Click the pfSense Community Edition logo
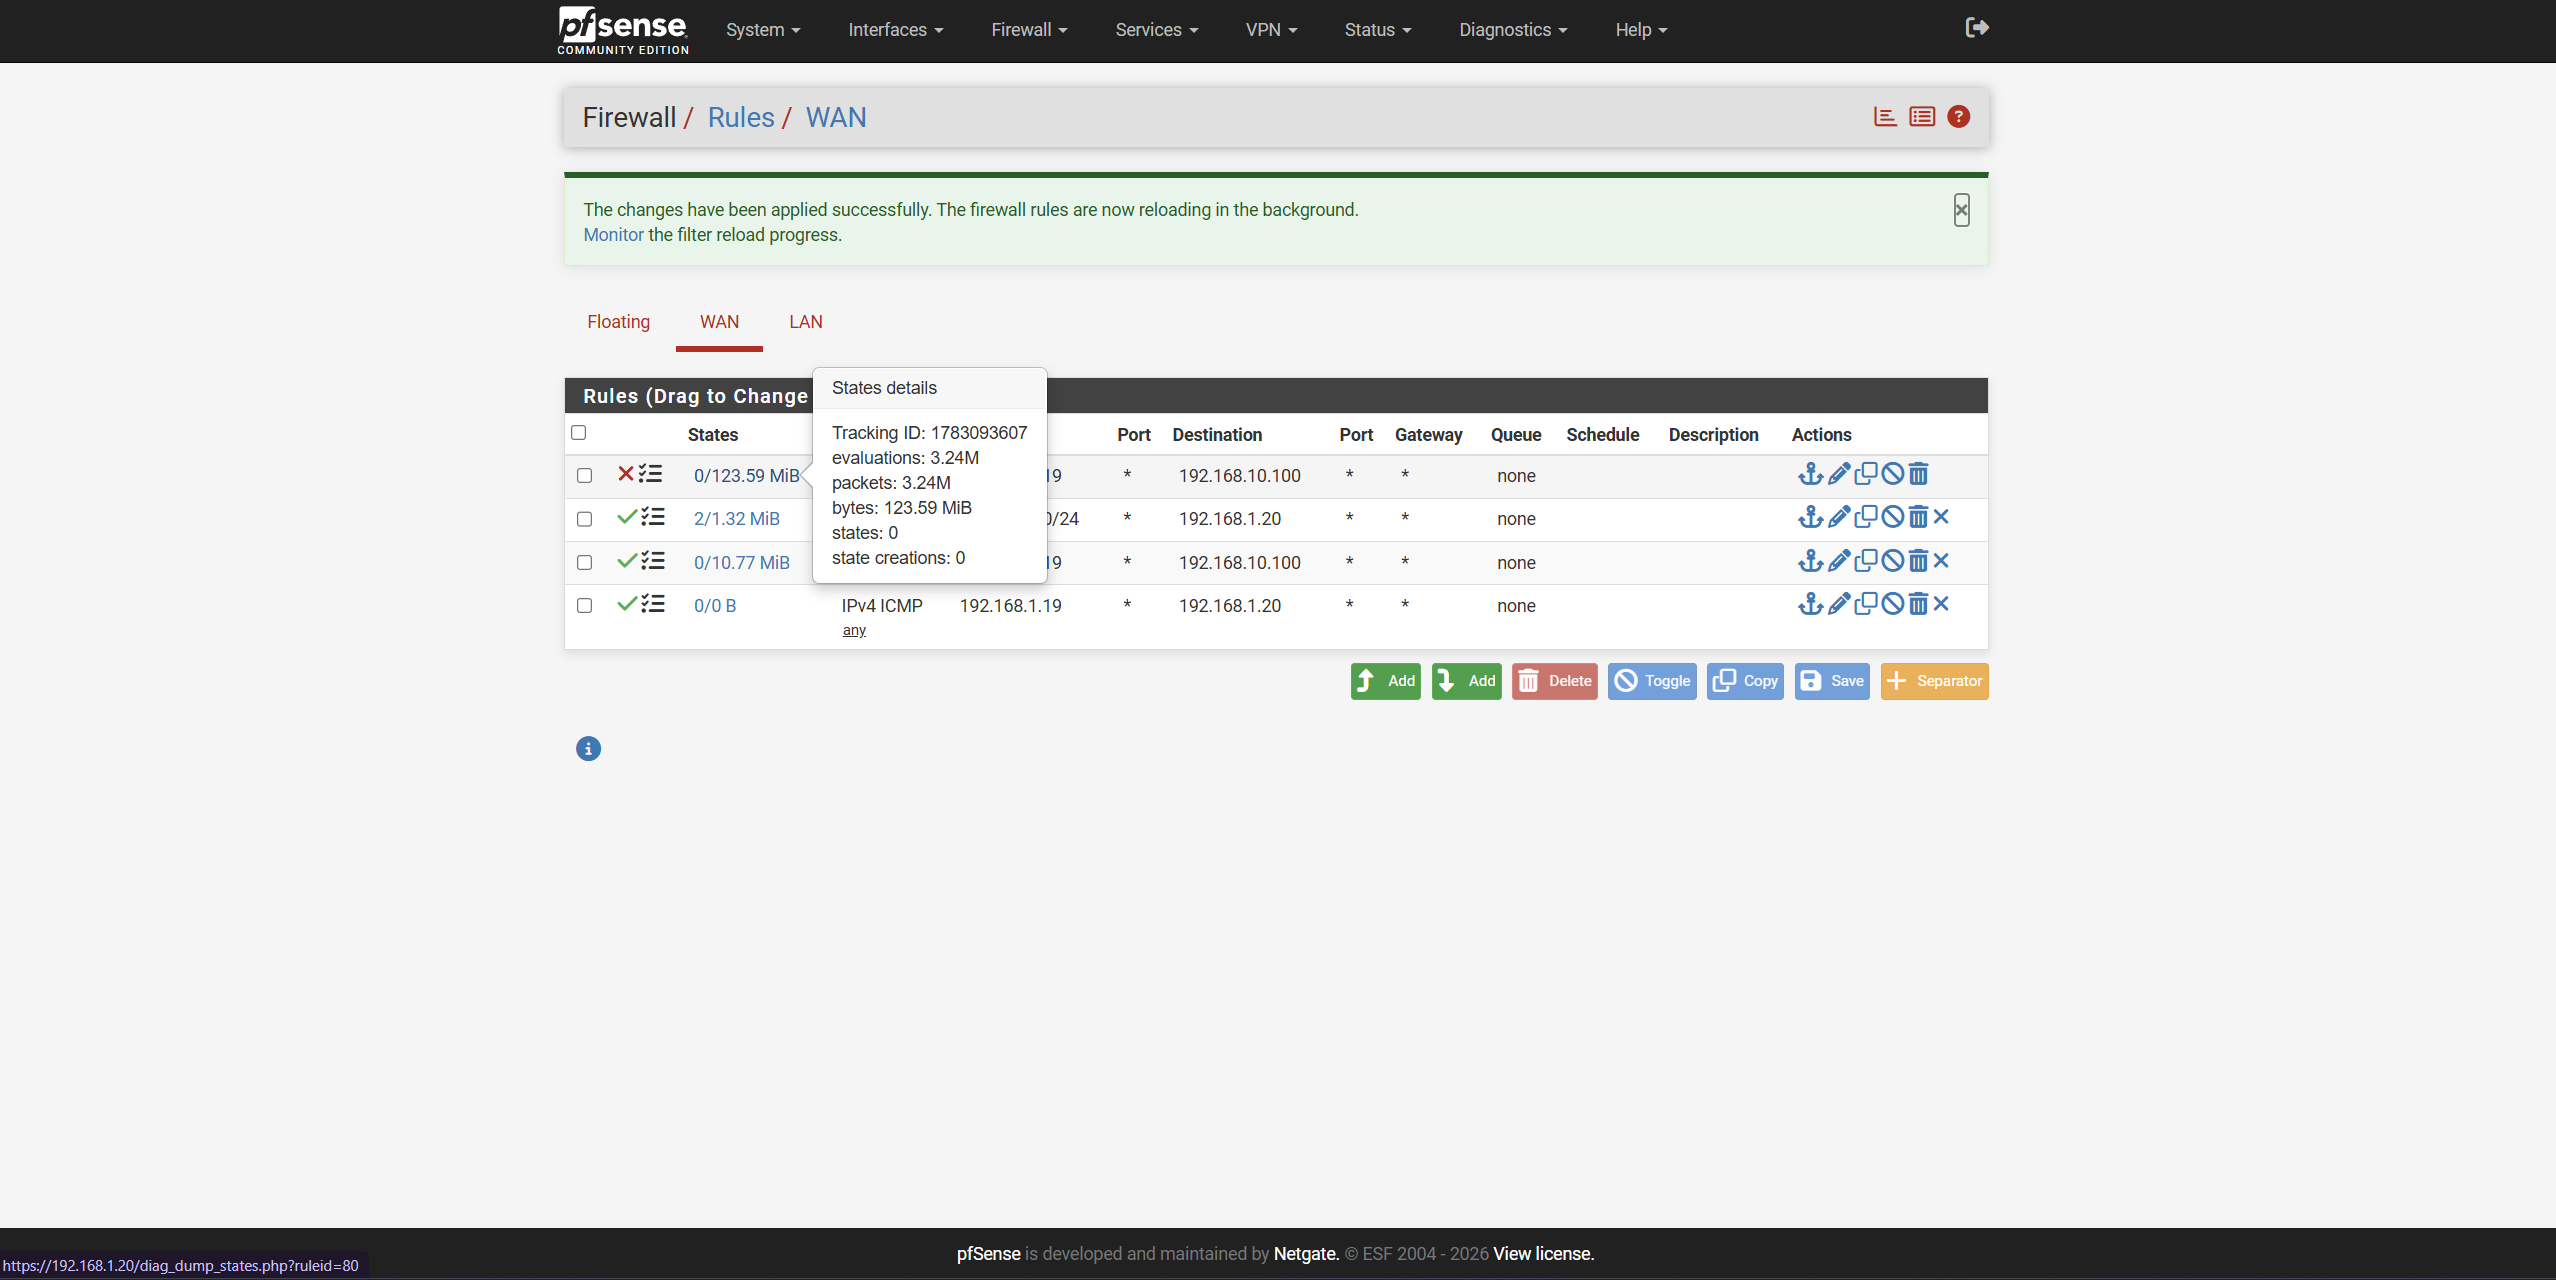Image resolution: width=2556 pixels, height=1280 pixels. [x=623, y=30]
